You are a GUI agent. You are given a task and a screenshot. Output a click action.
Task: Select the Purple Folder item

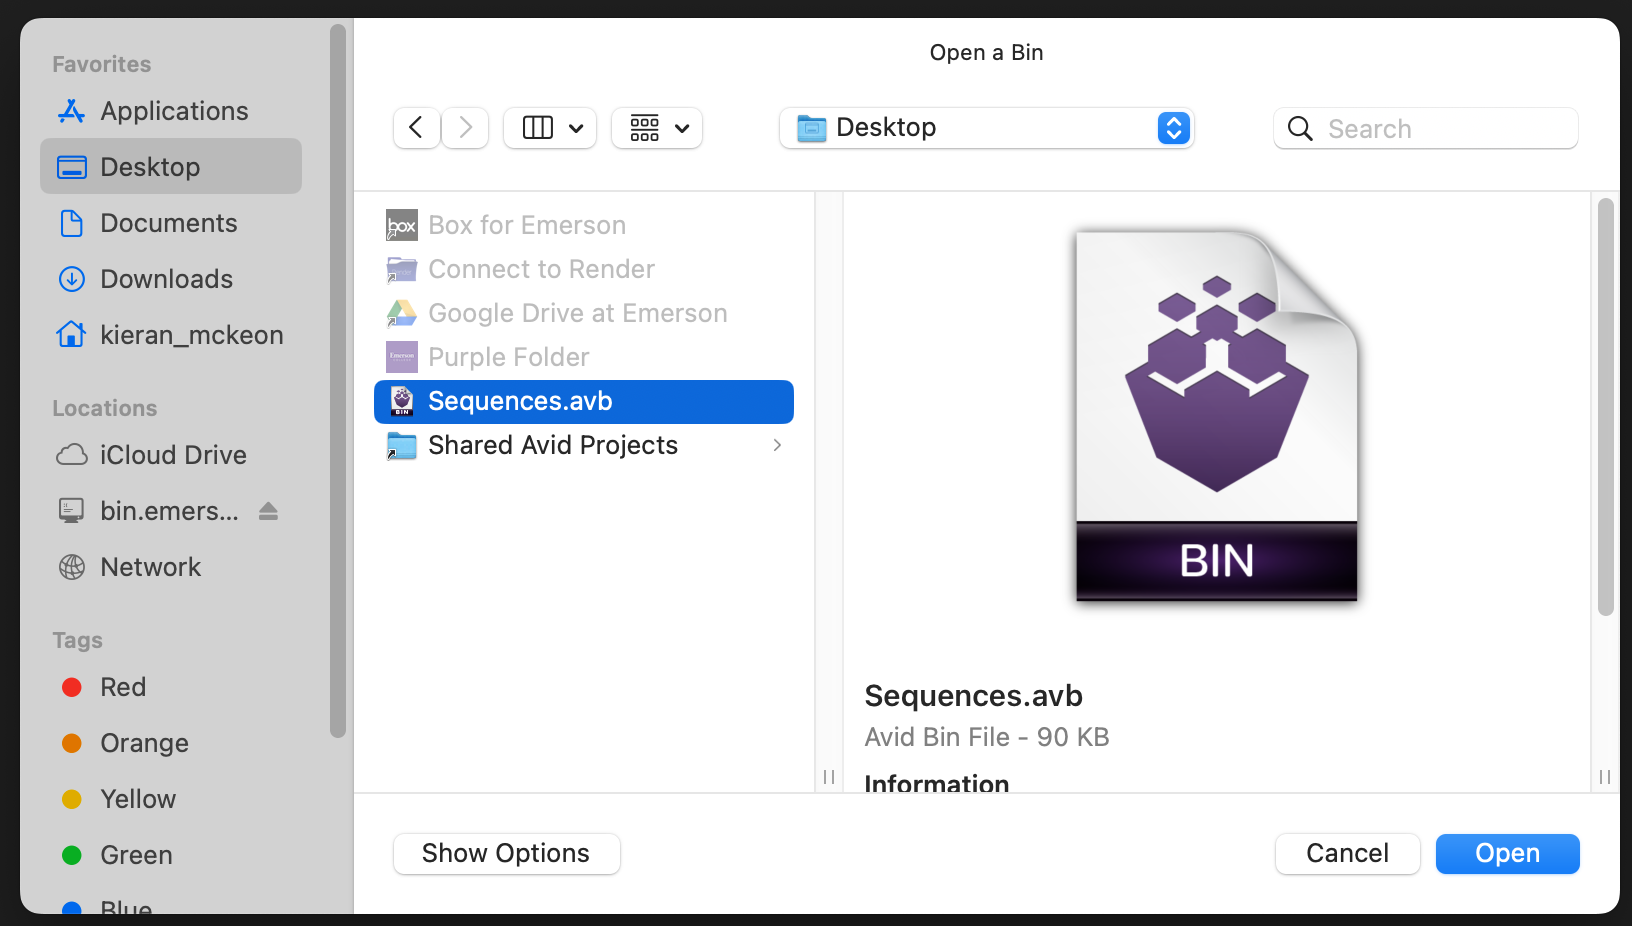coord(584,357)
